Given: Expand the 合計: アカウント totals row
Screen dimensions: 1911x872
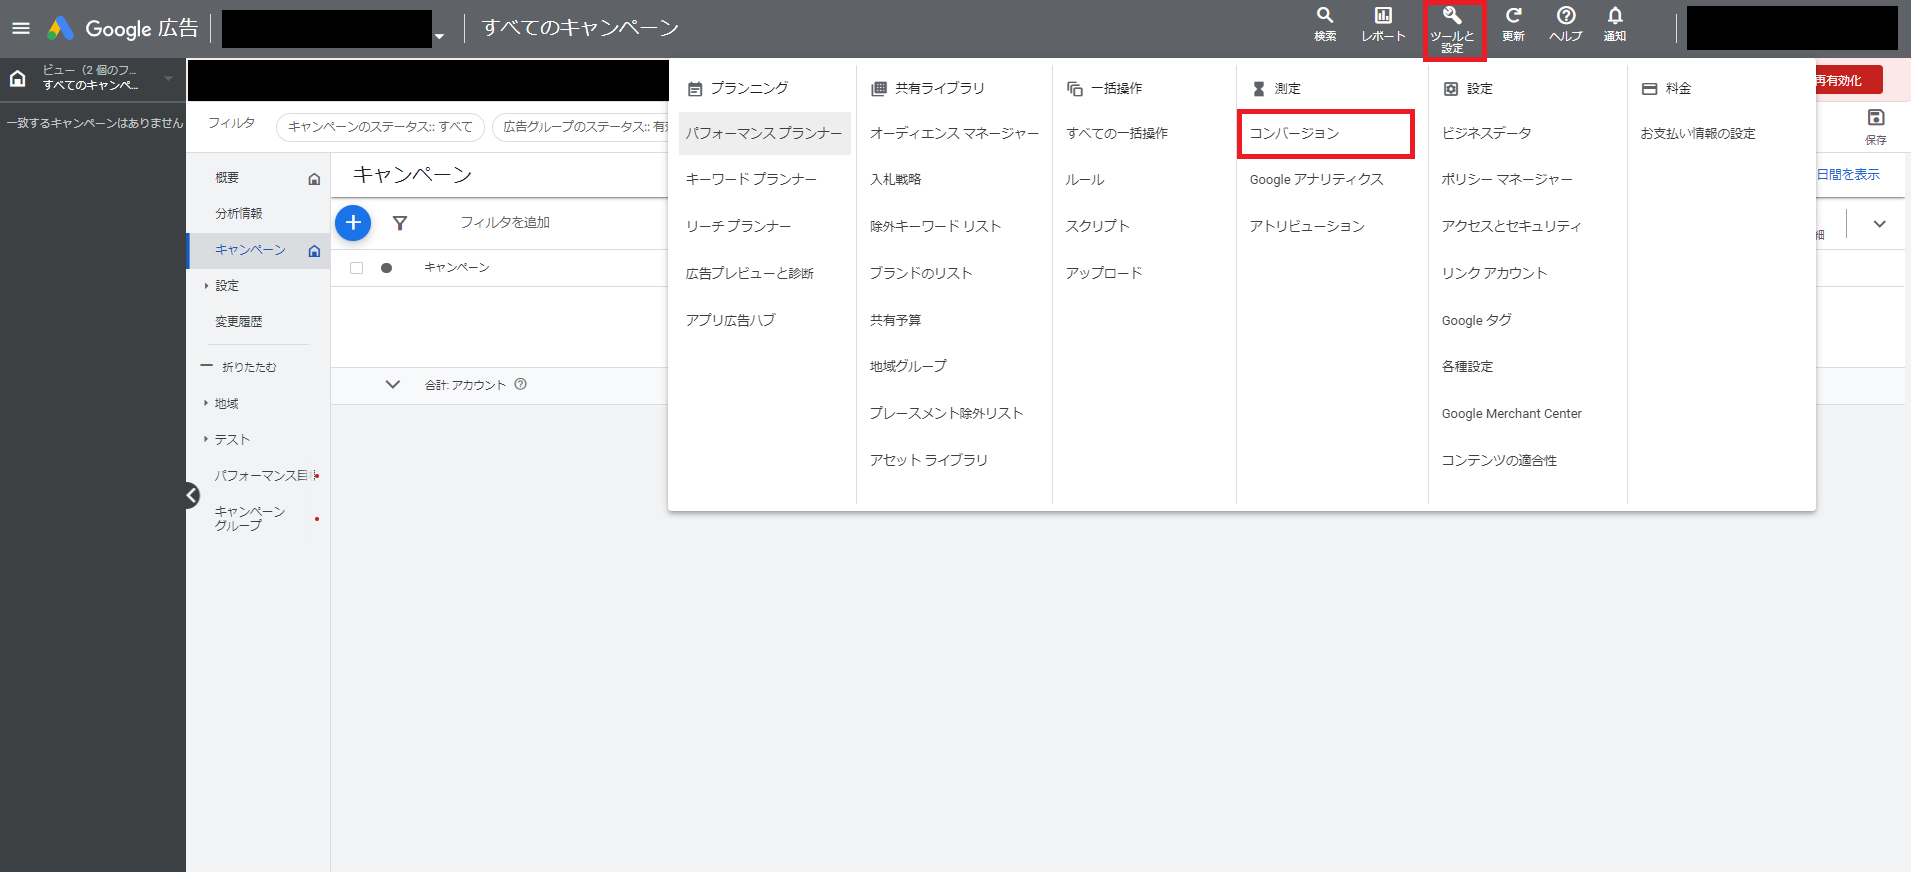Looking at the screenshot, I should [393, 385].
